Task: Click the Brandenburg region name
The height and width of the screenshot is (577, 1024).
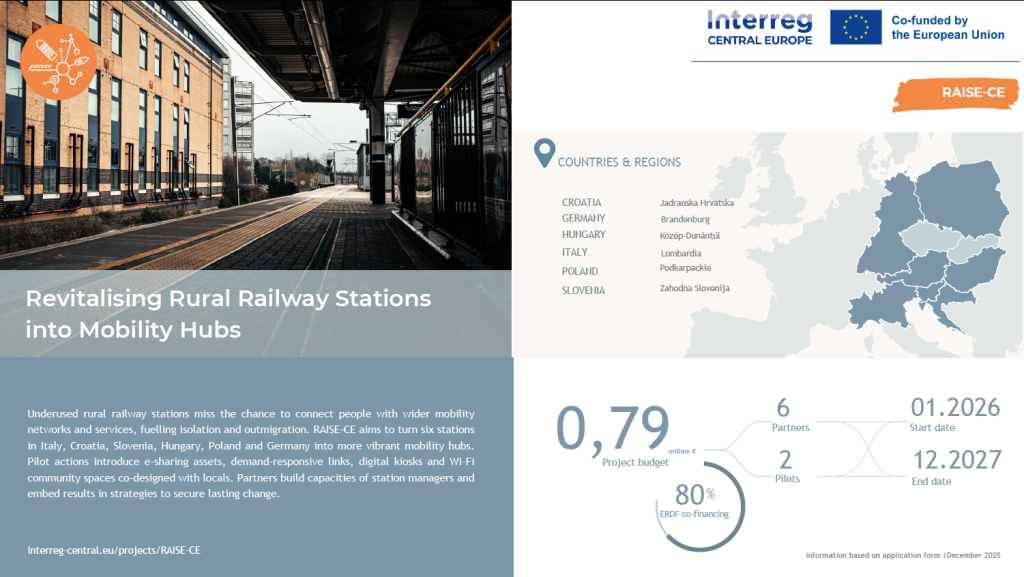Action: click(x=685, y=219)
